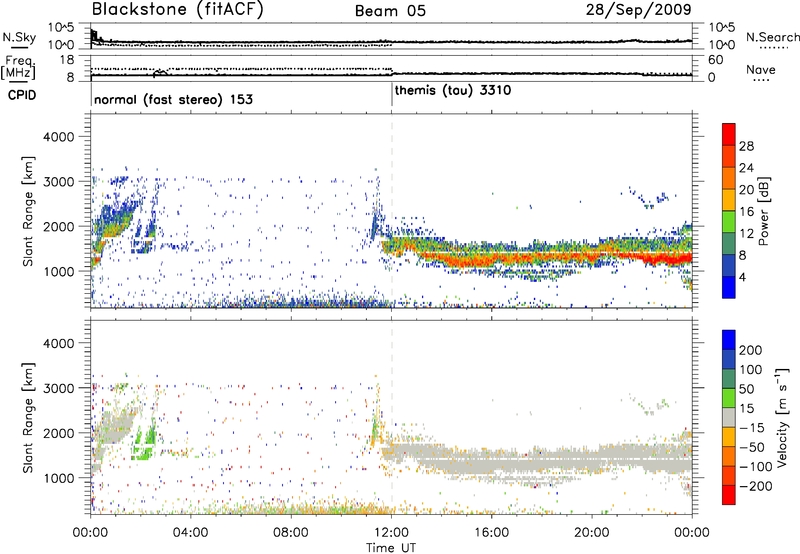This screenshot has height=554, width=800.
Task: Click the date "28/Sep/2009"
Action: (x=638, y=10)
